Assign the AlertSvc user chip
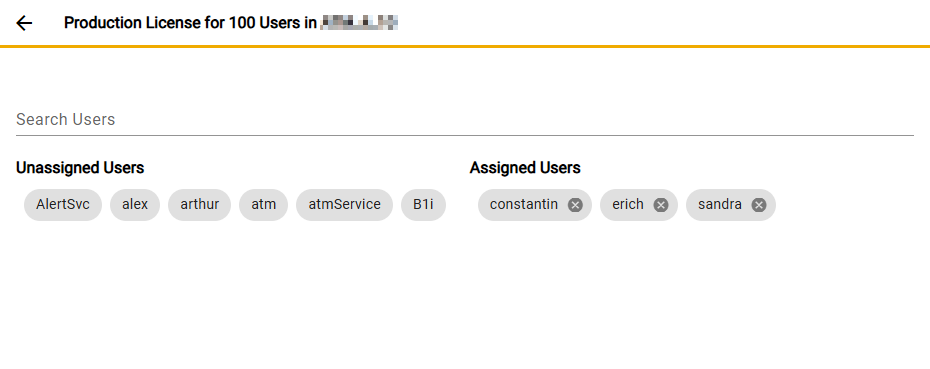Image resolution: width=930 pixels, height=369 pixels. (x=63, y=205)
